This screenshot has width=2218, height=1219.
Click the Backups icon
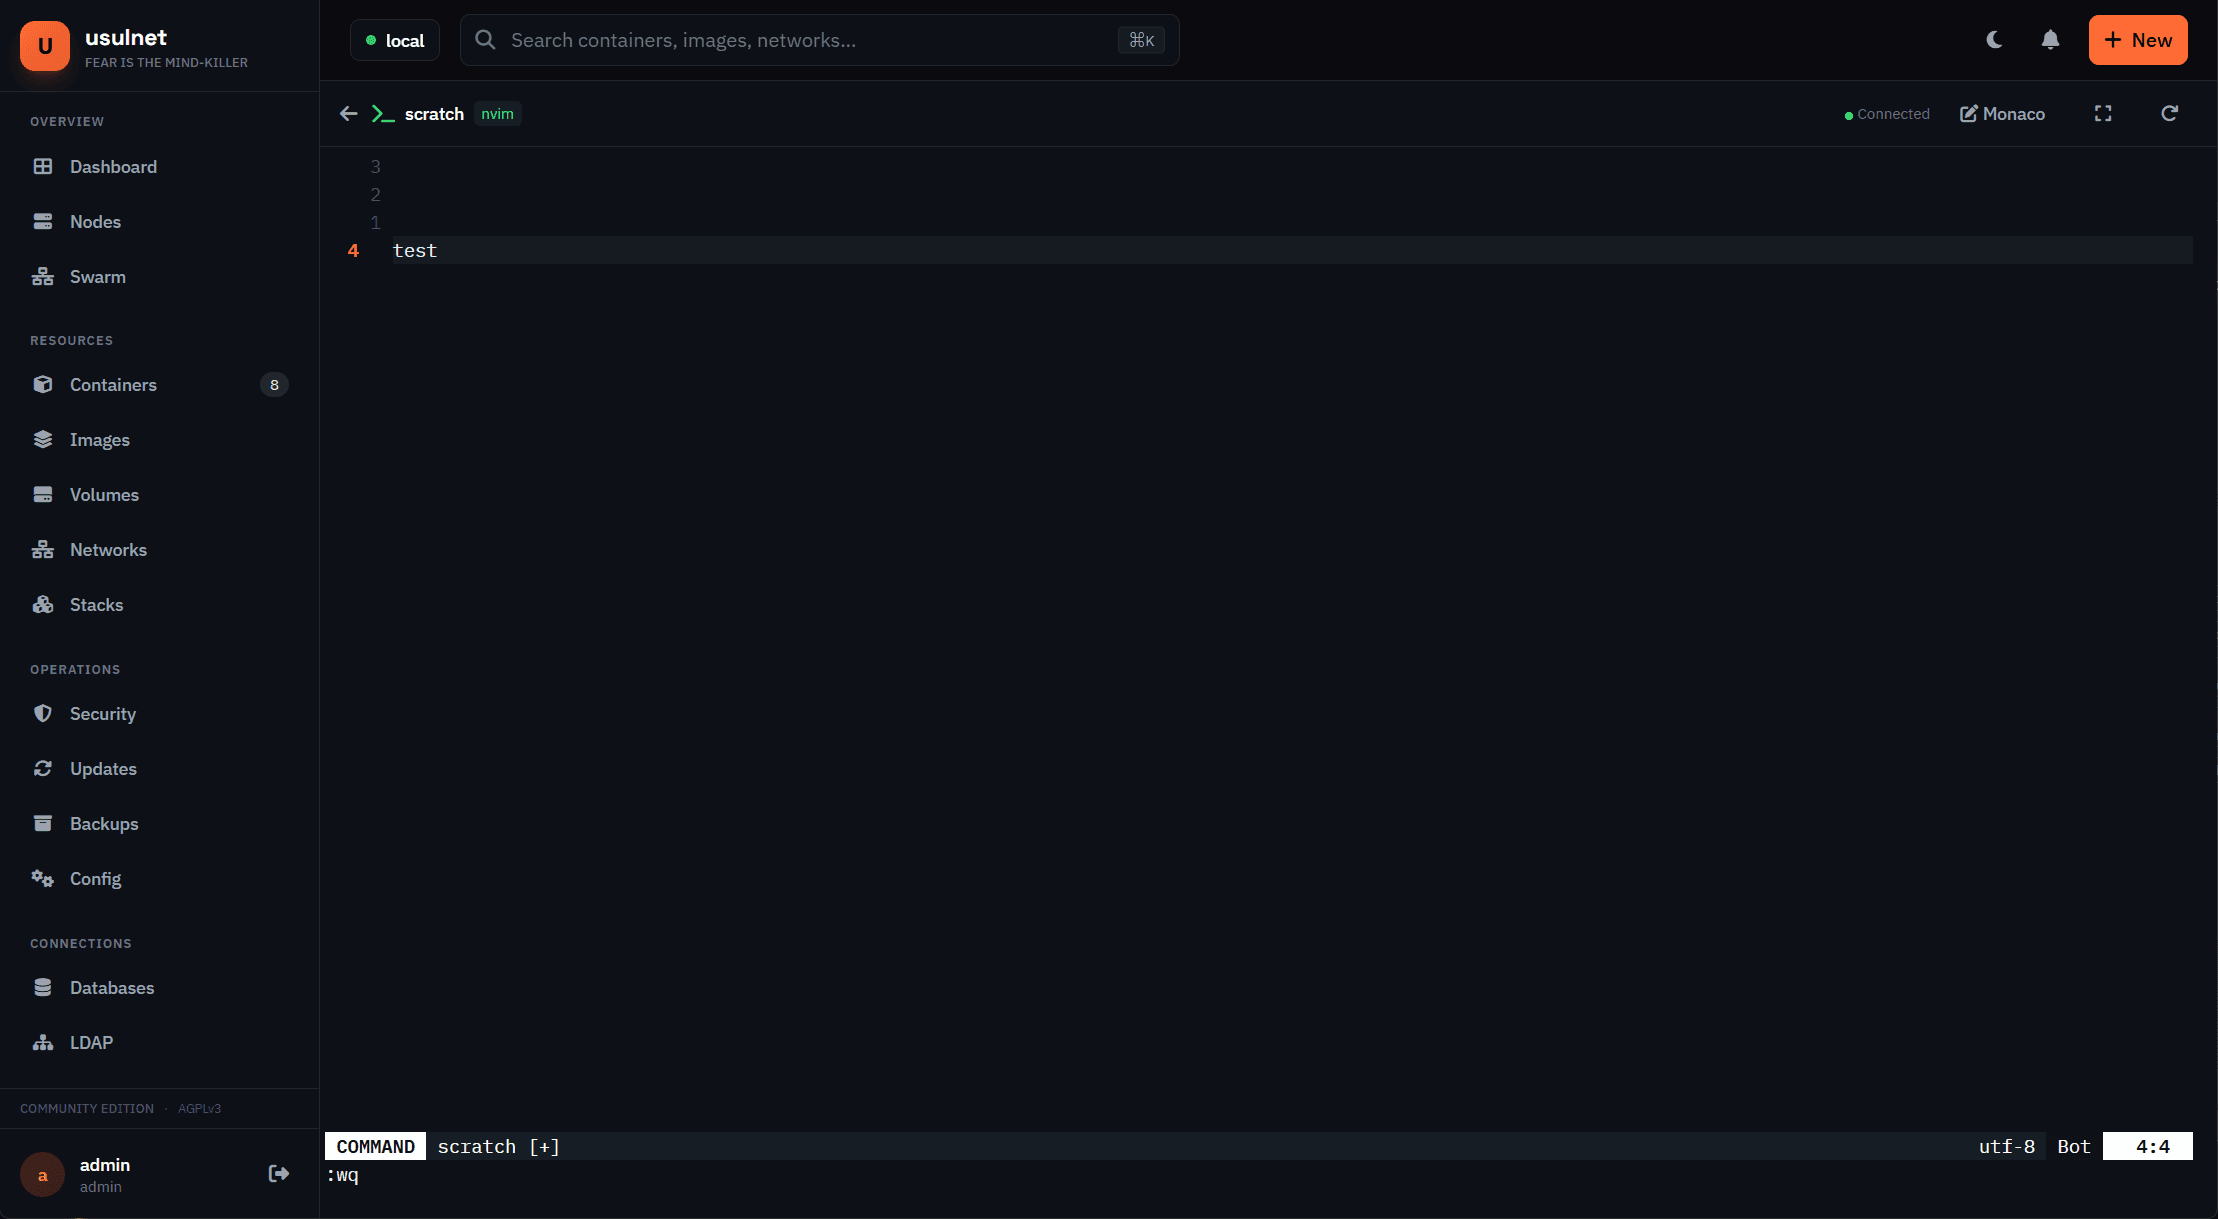[x=43, y=822]
